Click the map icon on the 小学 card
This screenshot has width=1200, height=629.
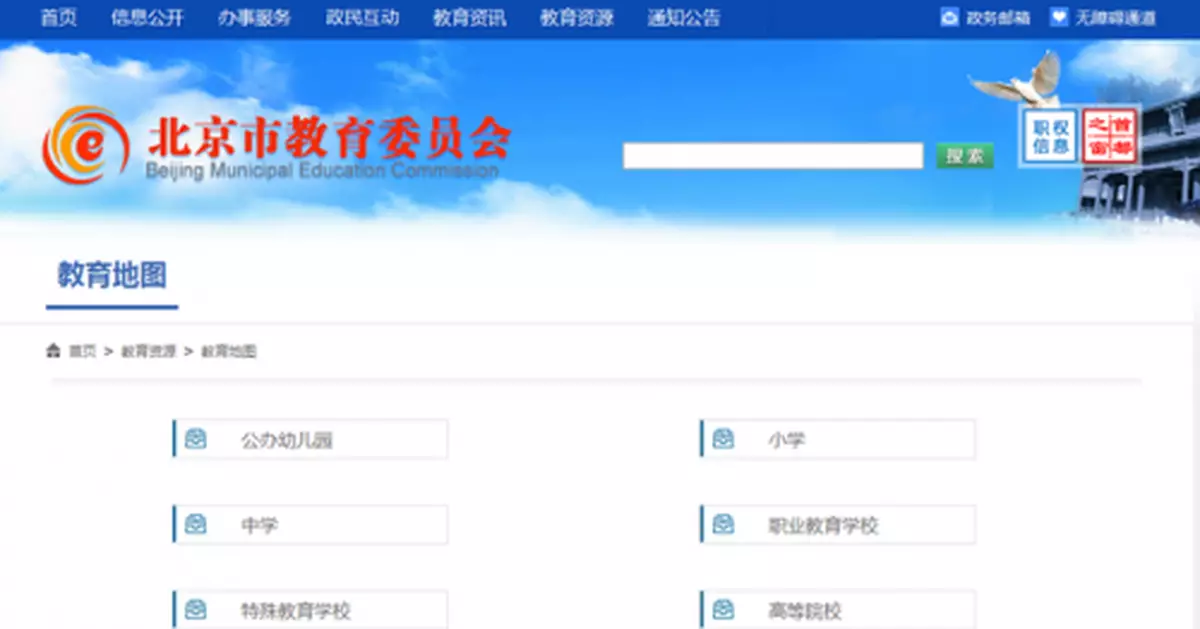722,438
